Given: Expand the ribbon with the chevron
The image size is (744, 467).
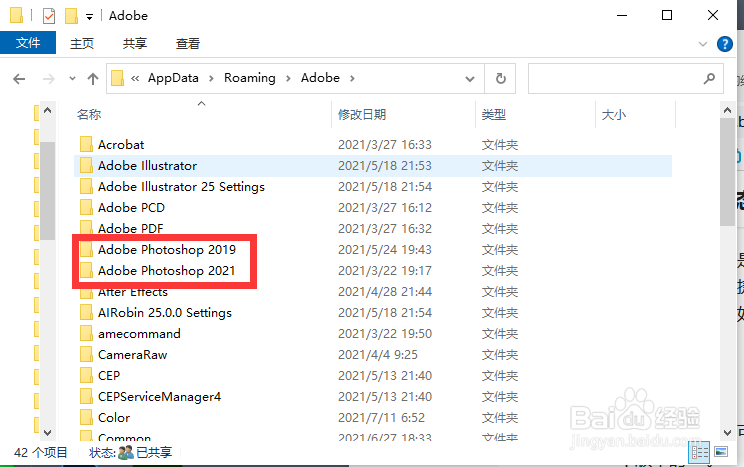Looking at the screenshot, I should pyautogui.click(x=703, y=44).
